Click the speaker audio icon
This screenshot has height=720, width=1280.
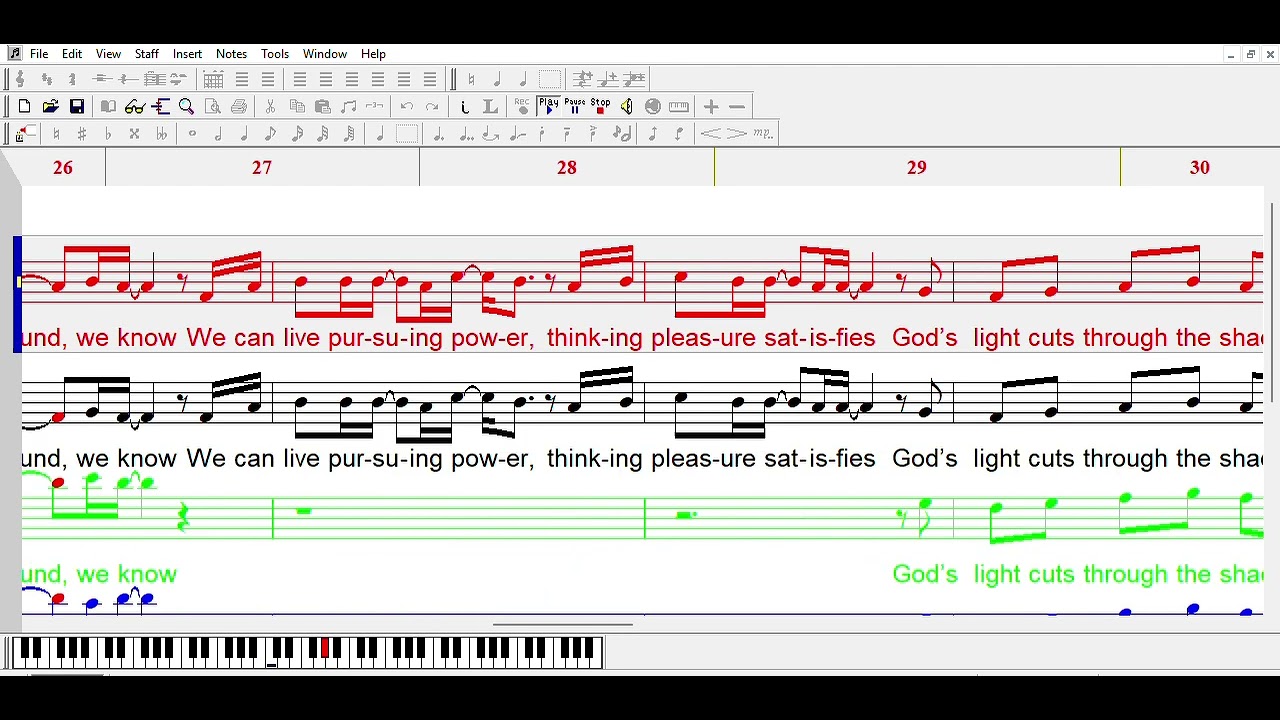pos(626,106)
